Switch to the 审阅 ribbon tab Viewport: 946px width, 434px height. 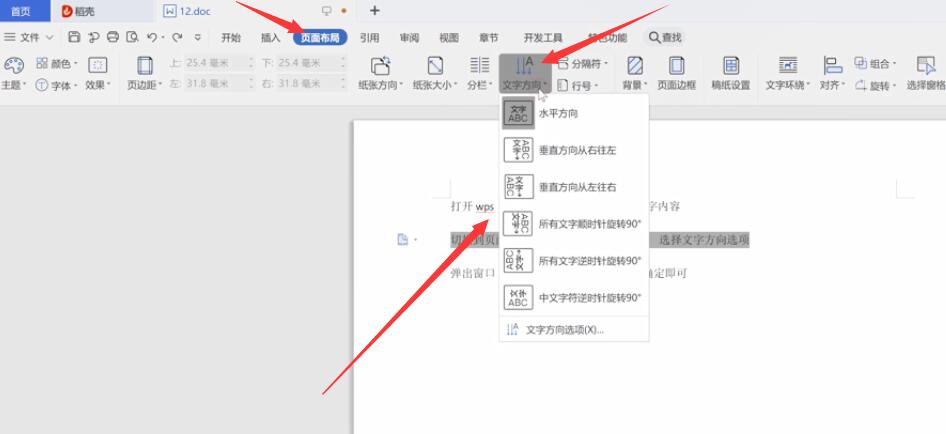tap(409, 37)
